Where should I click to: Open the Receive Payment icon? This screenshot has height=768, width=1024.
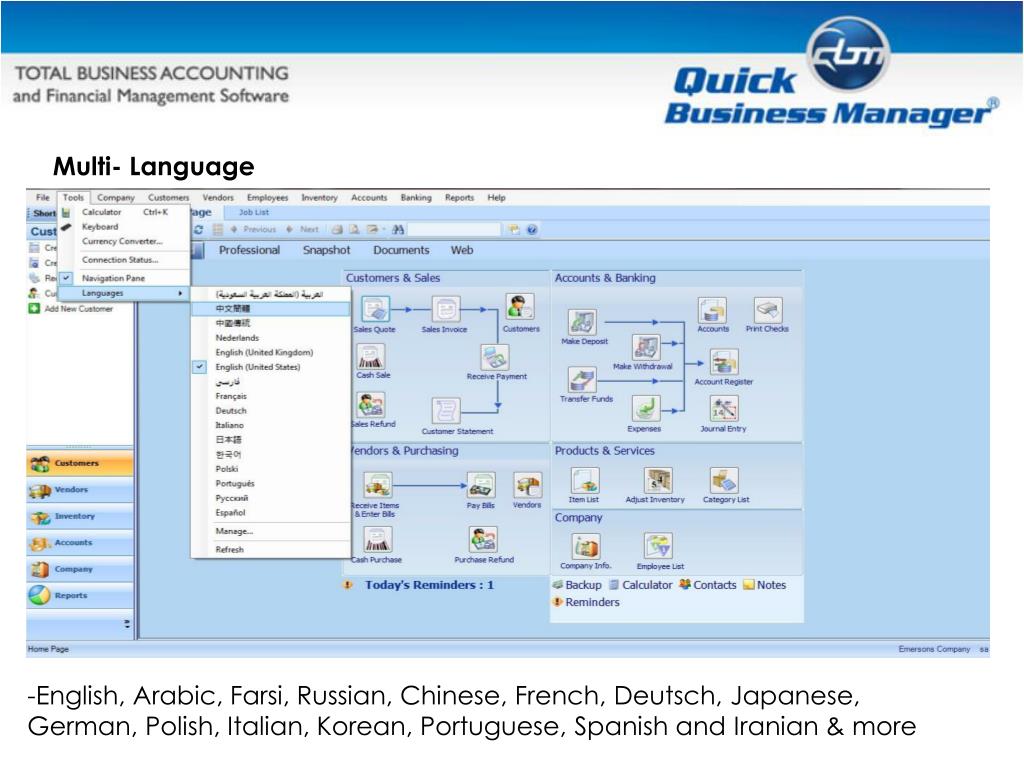pos(494,358)
